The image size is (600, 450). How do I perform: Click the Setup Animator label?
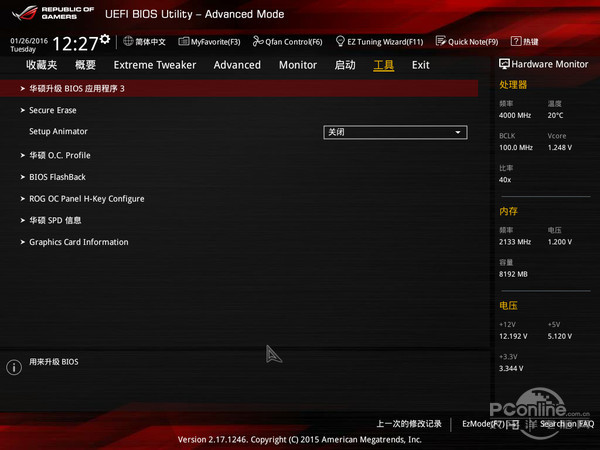(x=58, y=131)
